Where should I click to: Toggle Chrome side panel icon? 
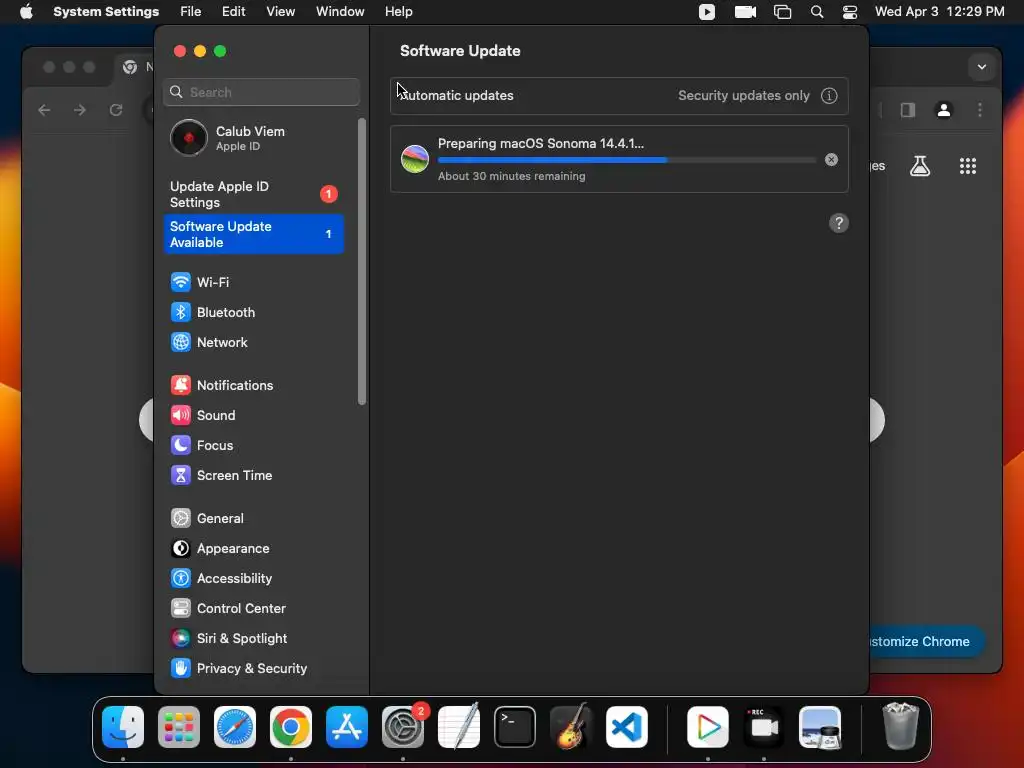908,110
